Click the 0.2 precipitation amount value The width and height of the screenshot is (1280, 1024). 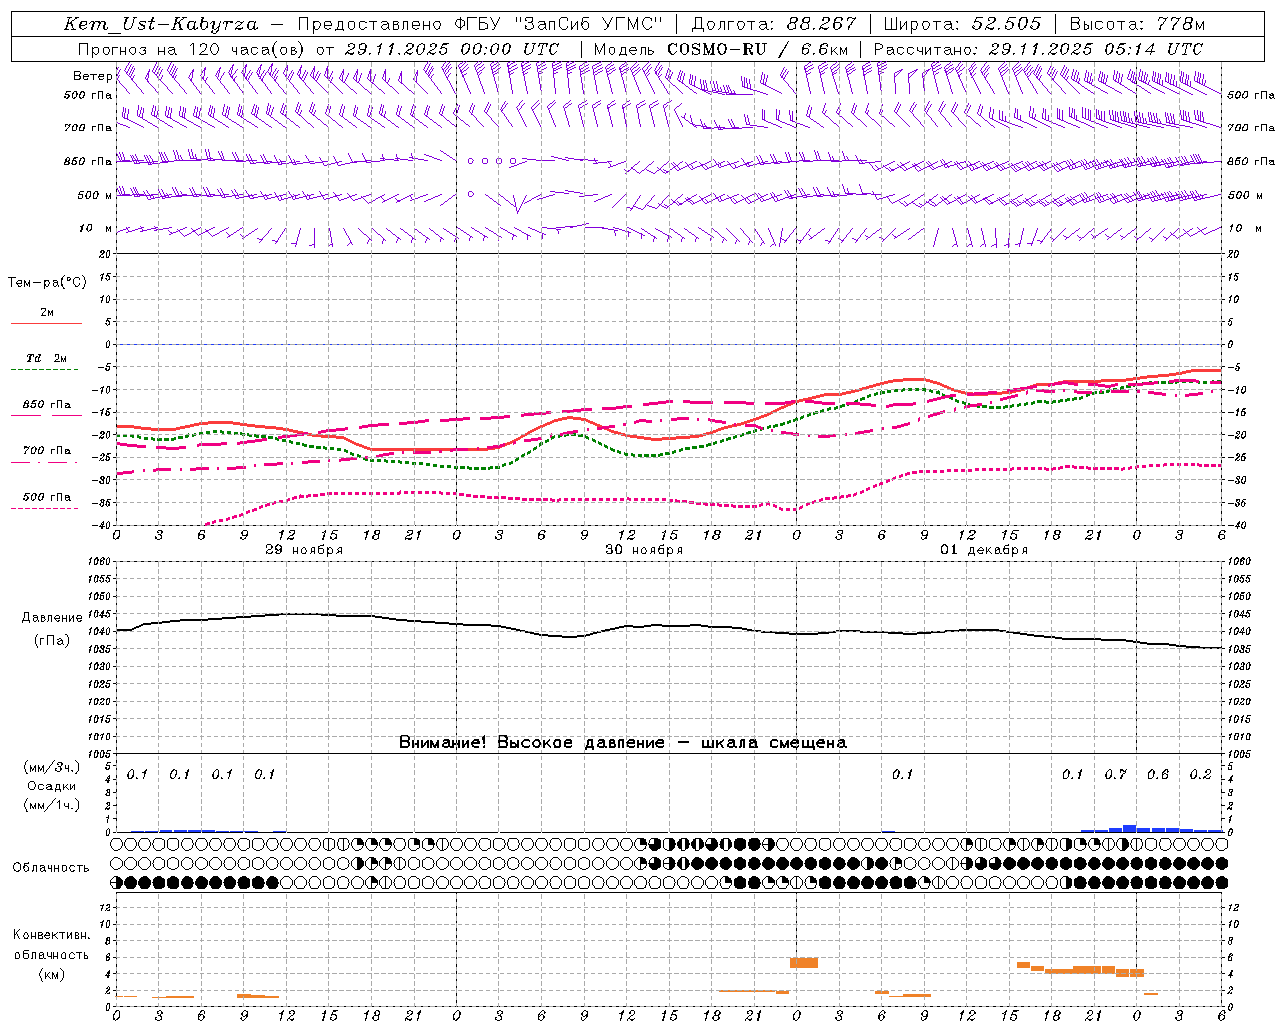click(x=1200, y=775)
